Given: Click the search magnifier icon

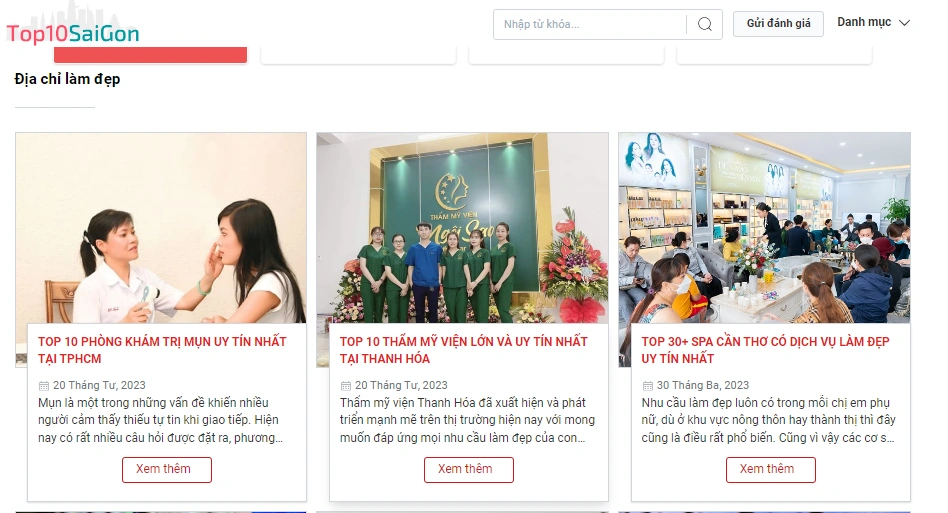Looking at the screenshot, I should tap(704, 24).
